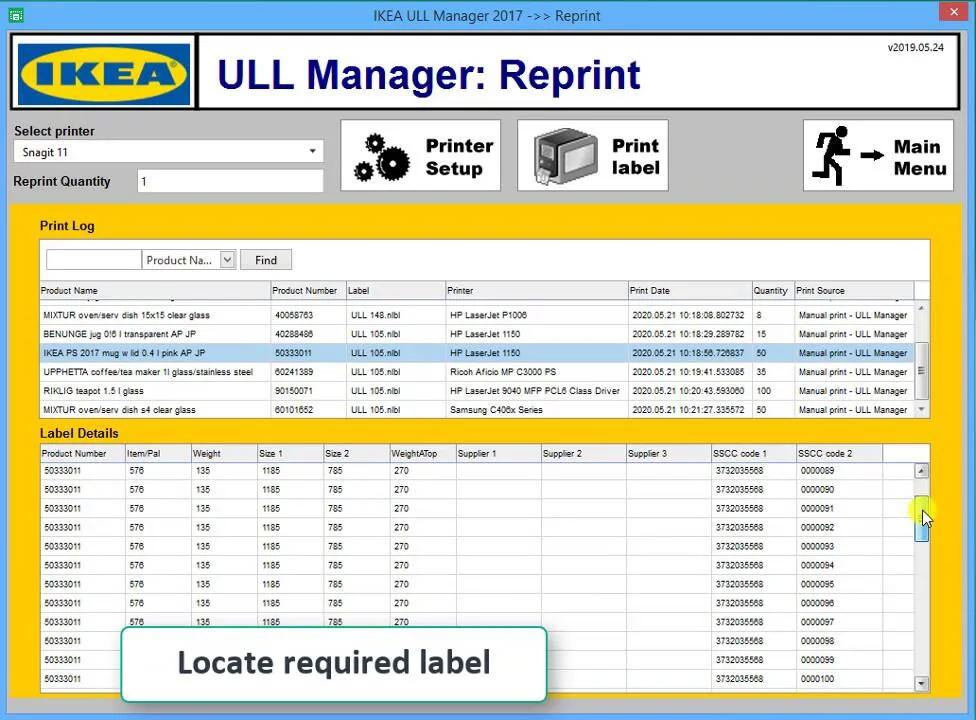Viewport: 976px width, 720px height.
Task: Select the IKEA PS 2017 mug row
Action: 477,353
